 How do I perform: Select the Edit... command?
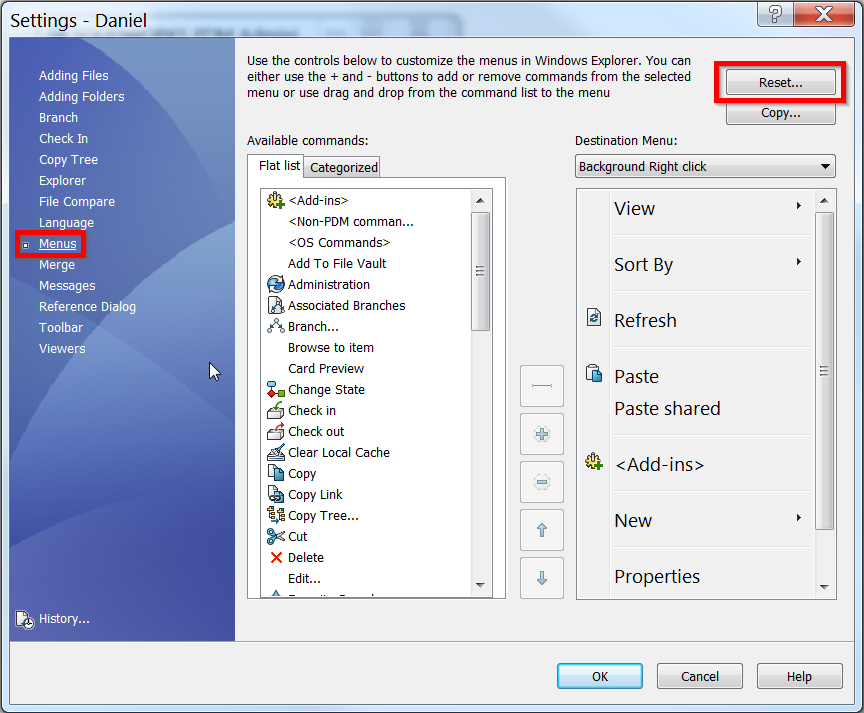pyautogui.click(x=304, y=578)
